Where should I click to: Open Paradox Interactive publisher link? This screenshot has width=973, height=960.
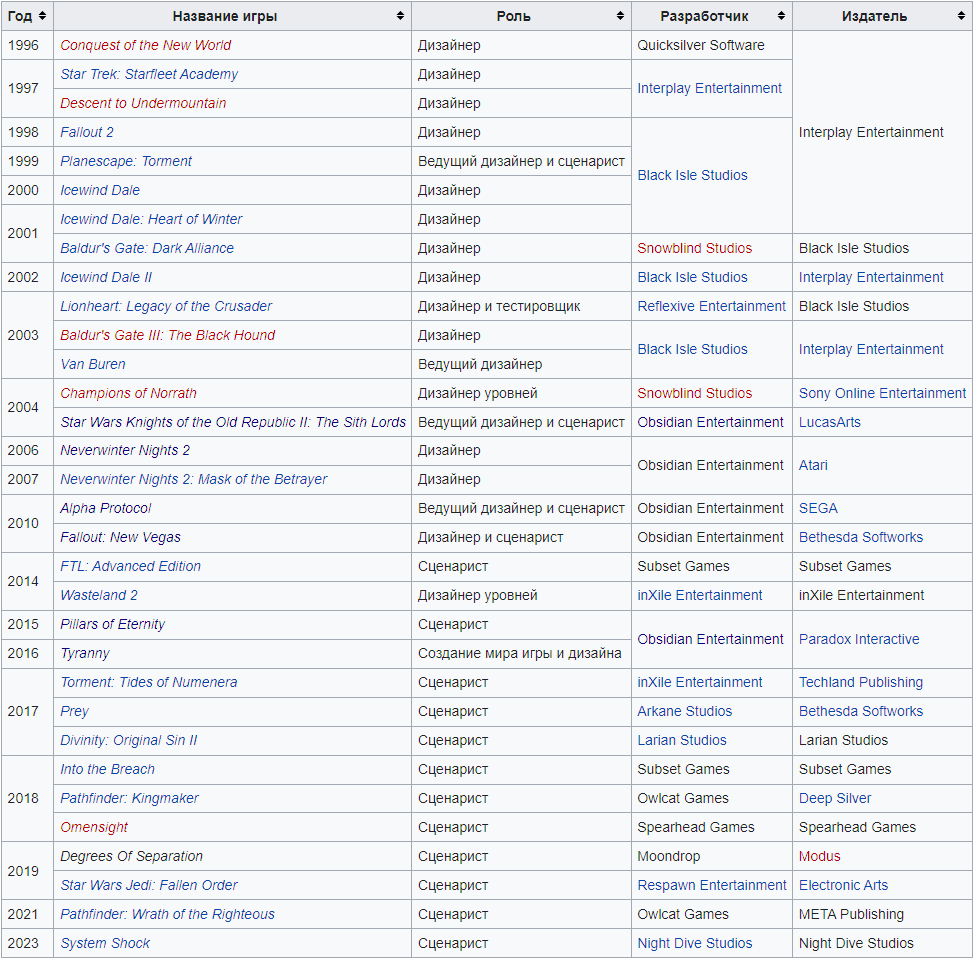pos(859,639)
